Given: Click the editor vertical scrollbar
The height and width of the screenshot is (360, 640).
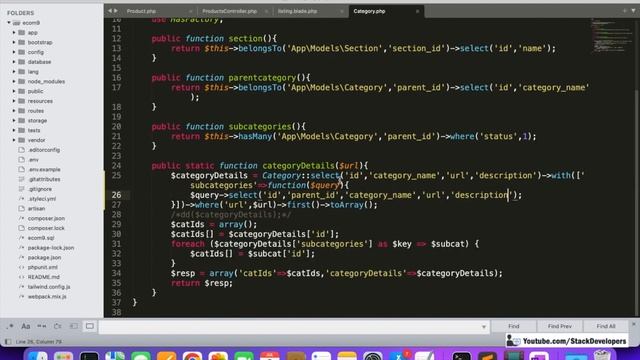Looking at the screenshot, I should 637,202.
